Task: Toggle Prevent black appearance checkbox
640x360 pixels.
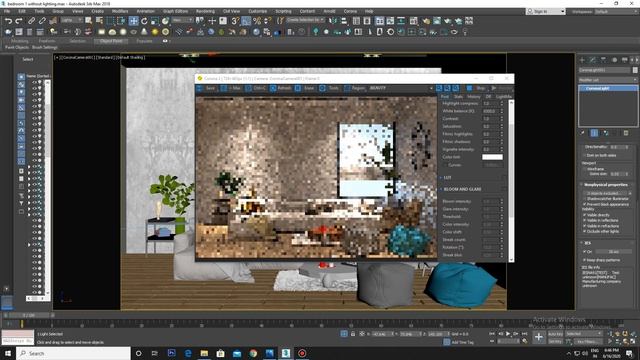Action: pyautogui.click(x=584, y=204)
